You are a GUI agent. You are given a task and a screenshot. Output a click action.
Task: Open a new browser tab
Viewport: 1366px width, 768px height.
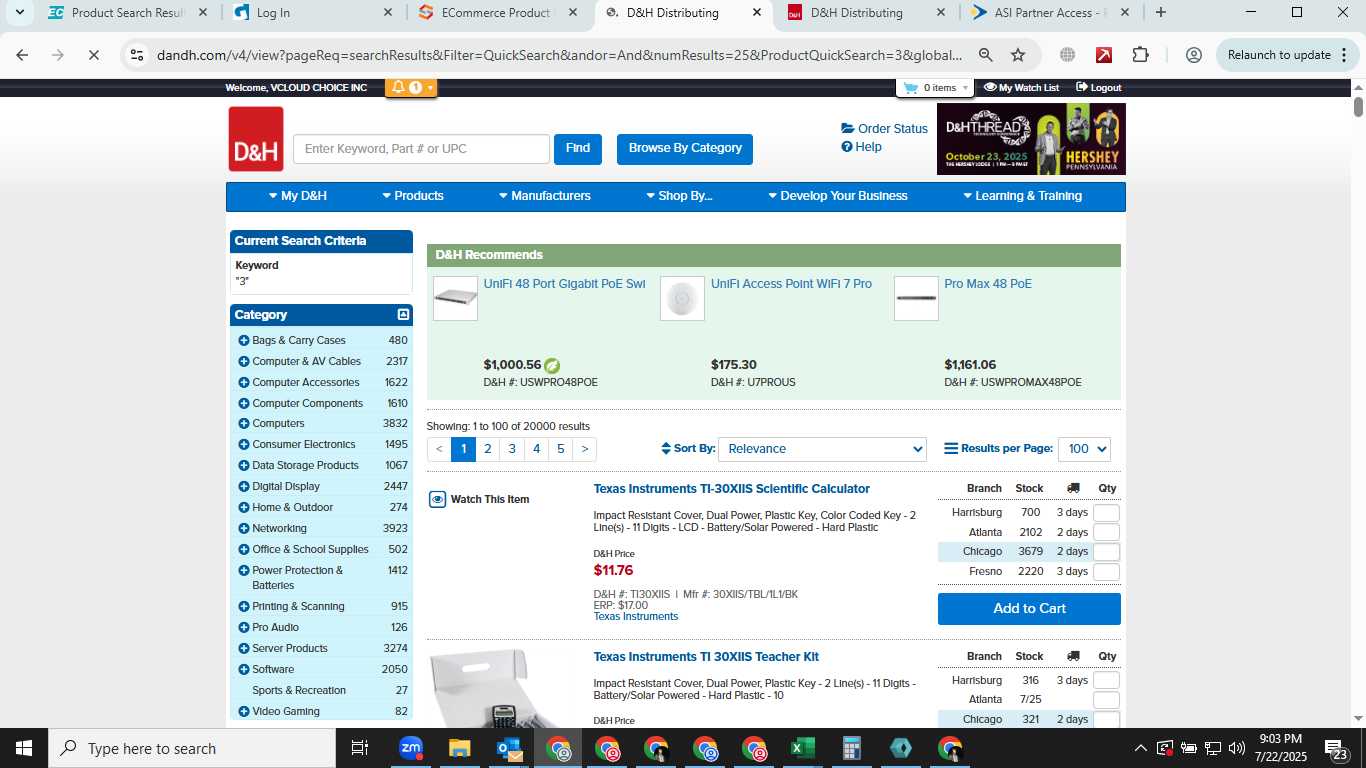pos(1160,13)
